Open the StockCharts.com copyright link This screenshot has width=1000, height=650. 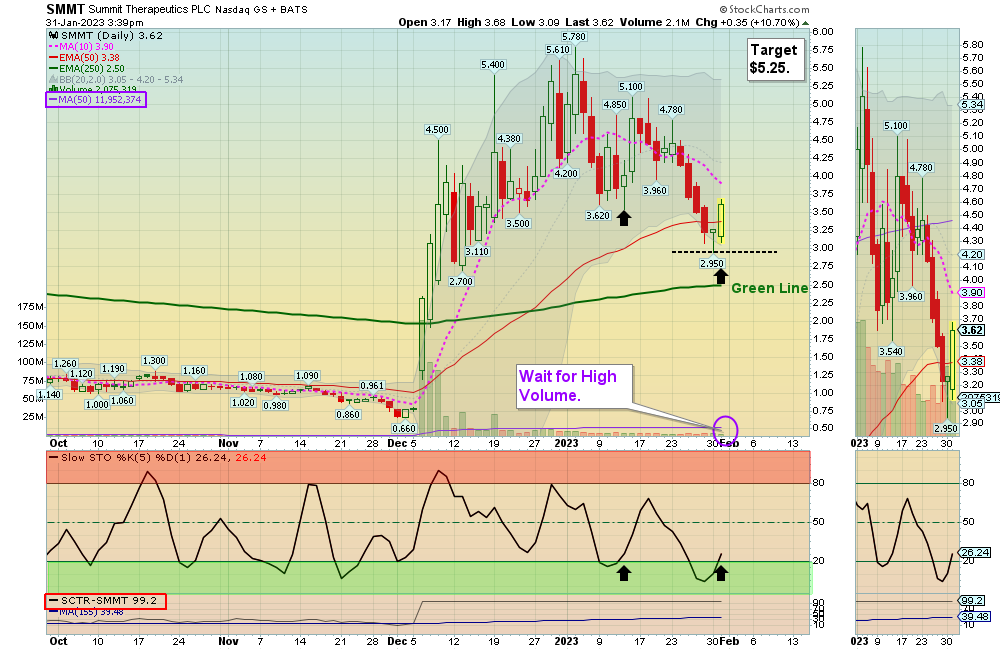point(762,8)
